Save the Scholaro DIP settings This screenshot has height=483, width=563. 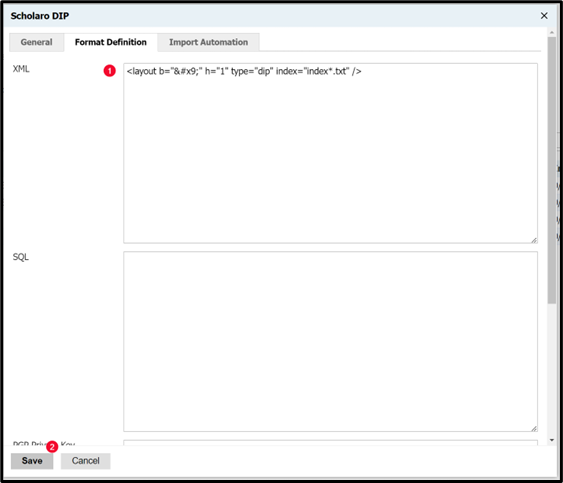click(32, 461)
